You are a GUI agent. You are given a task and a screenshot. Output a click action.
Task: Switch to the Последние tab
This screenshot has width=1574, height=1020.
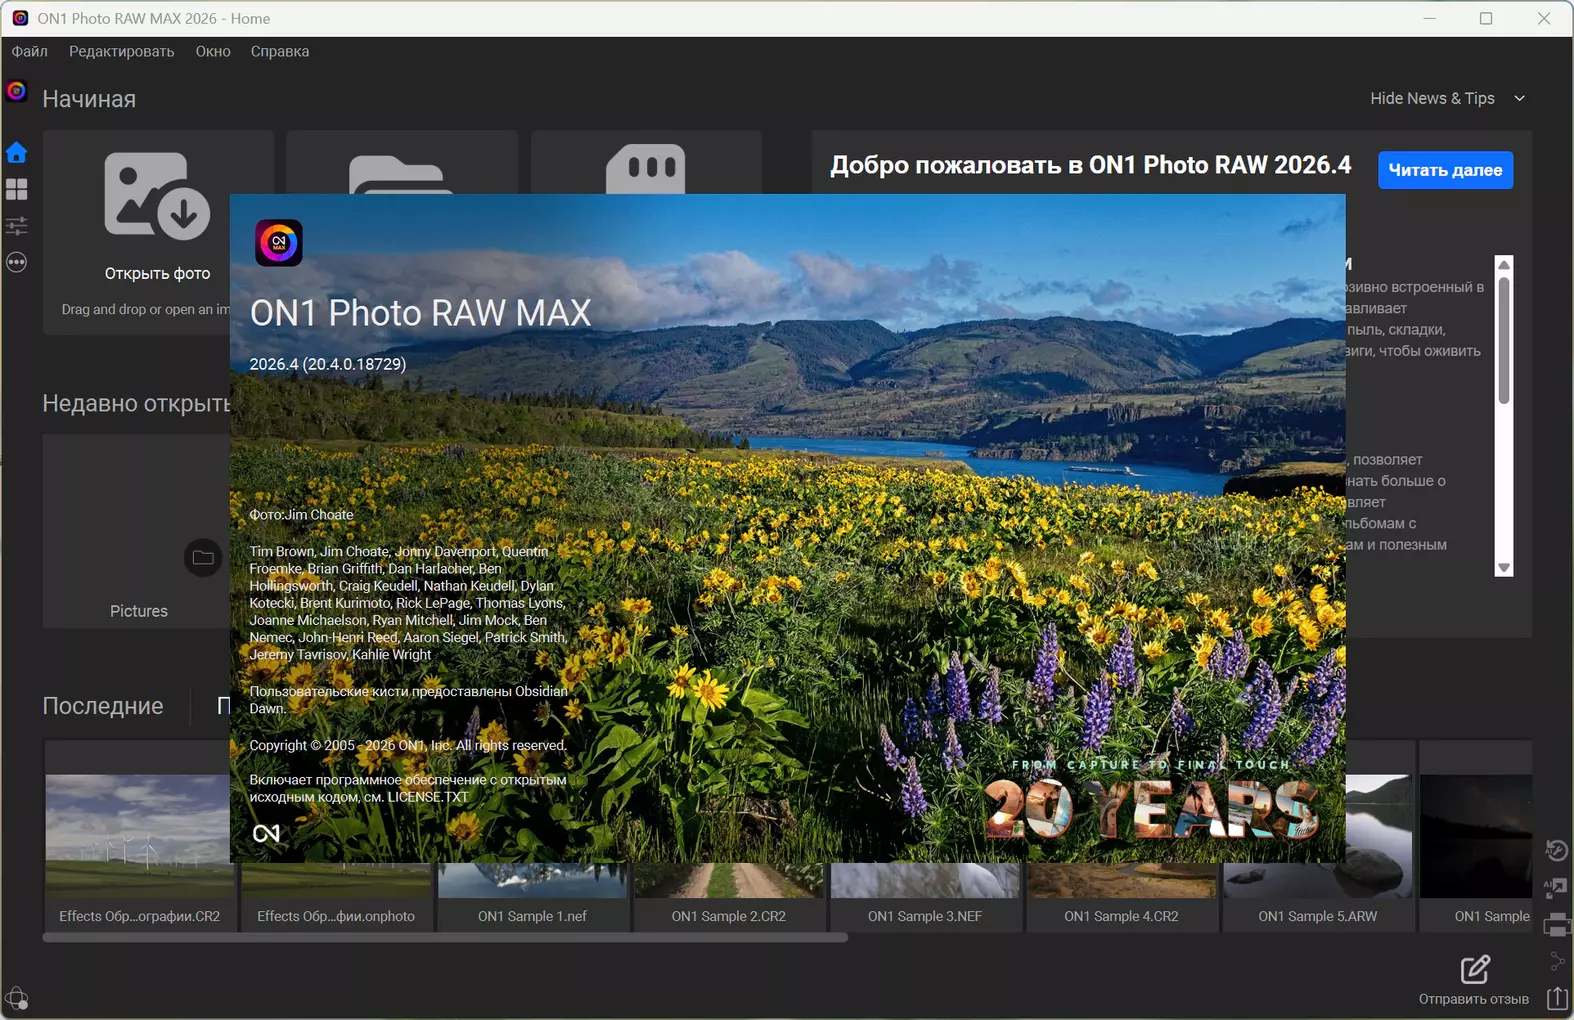coord(103,706)
